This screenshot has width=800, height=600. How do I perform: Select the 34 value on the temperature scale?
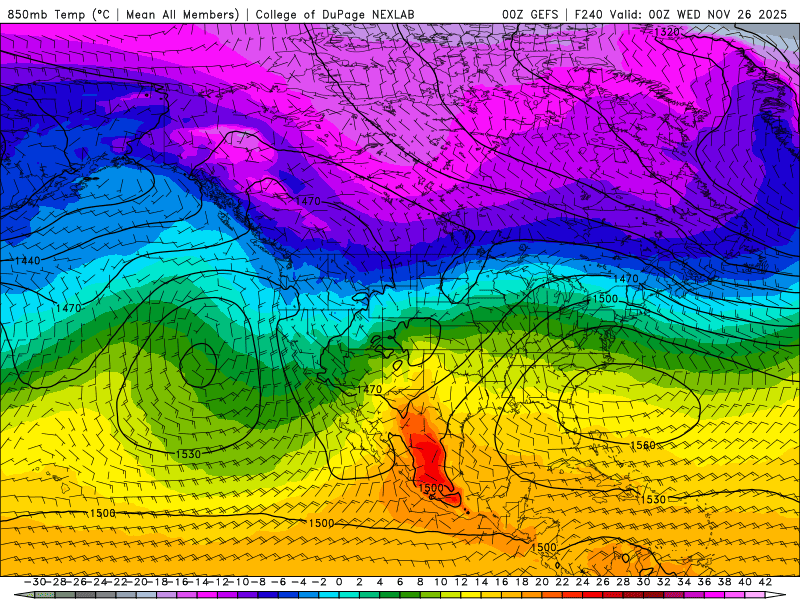click(684, 582)
